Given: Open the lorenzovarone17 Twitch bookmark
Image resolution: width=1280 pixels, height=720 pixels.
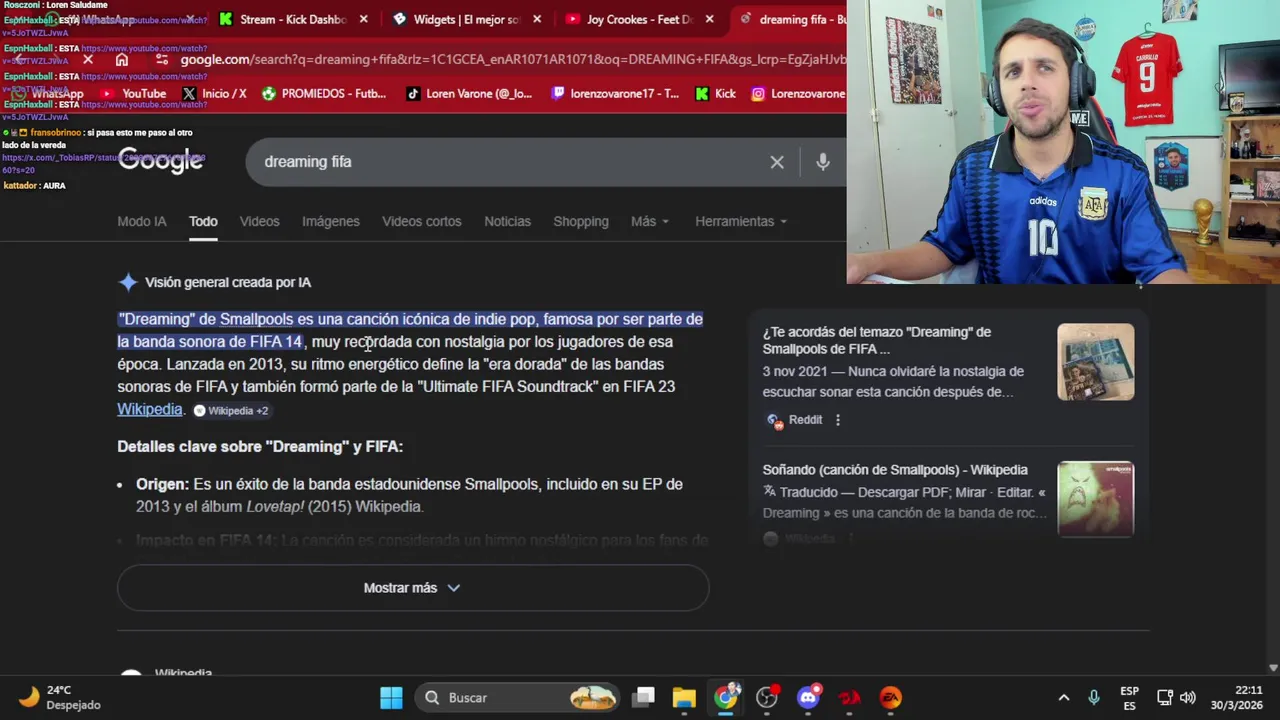Looking at the screenshot, I should tap(615, 93).
